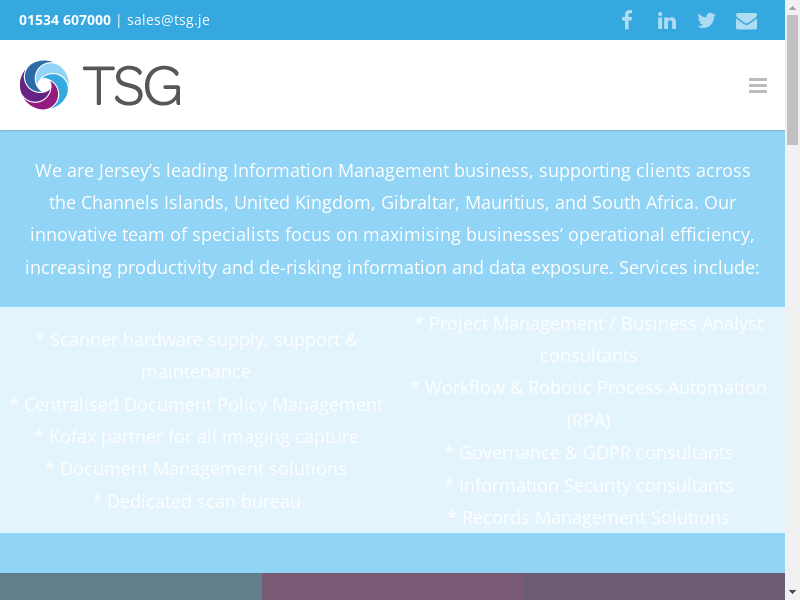Select the Scanner hardware supply text
The height and width of the screenshot is (600, 800).
pos(196,340)
